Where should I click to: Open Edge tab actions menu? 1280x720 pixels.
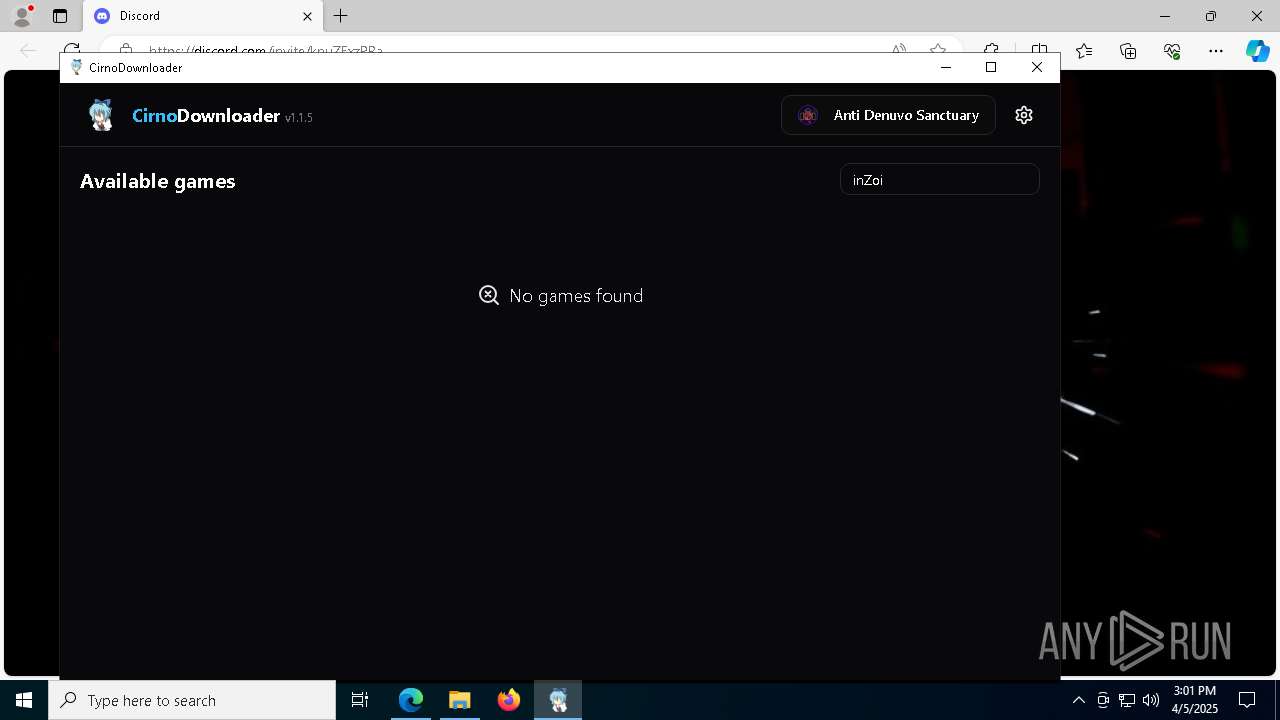[60, 16]
